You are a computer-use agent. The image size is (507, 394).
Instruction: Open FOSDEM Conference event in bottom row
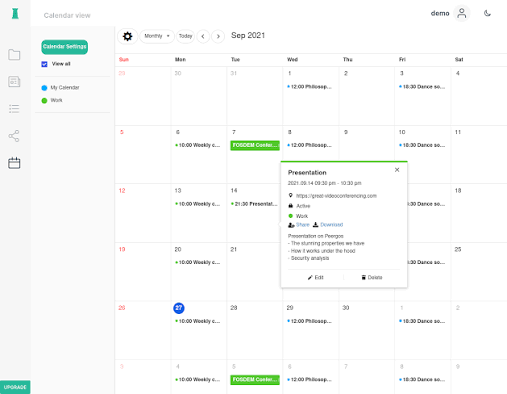point(255,380)
